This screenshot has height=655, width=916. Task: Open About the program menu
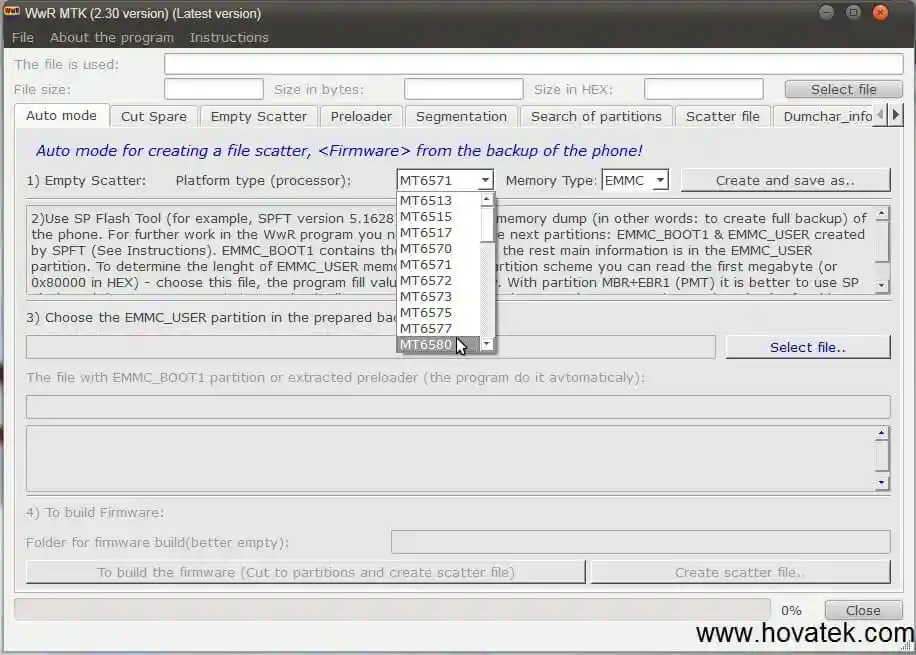tap(112, 37)
